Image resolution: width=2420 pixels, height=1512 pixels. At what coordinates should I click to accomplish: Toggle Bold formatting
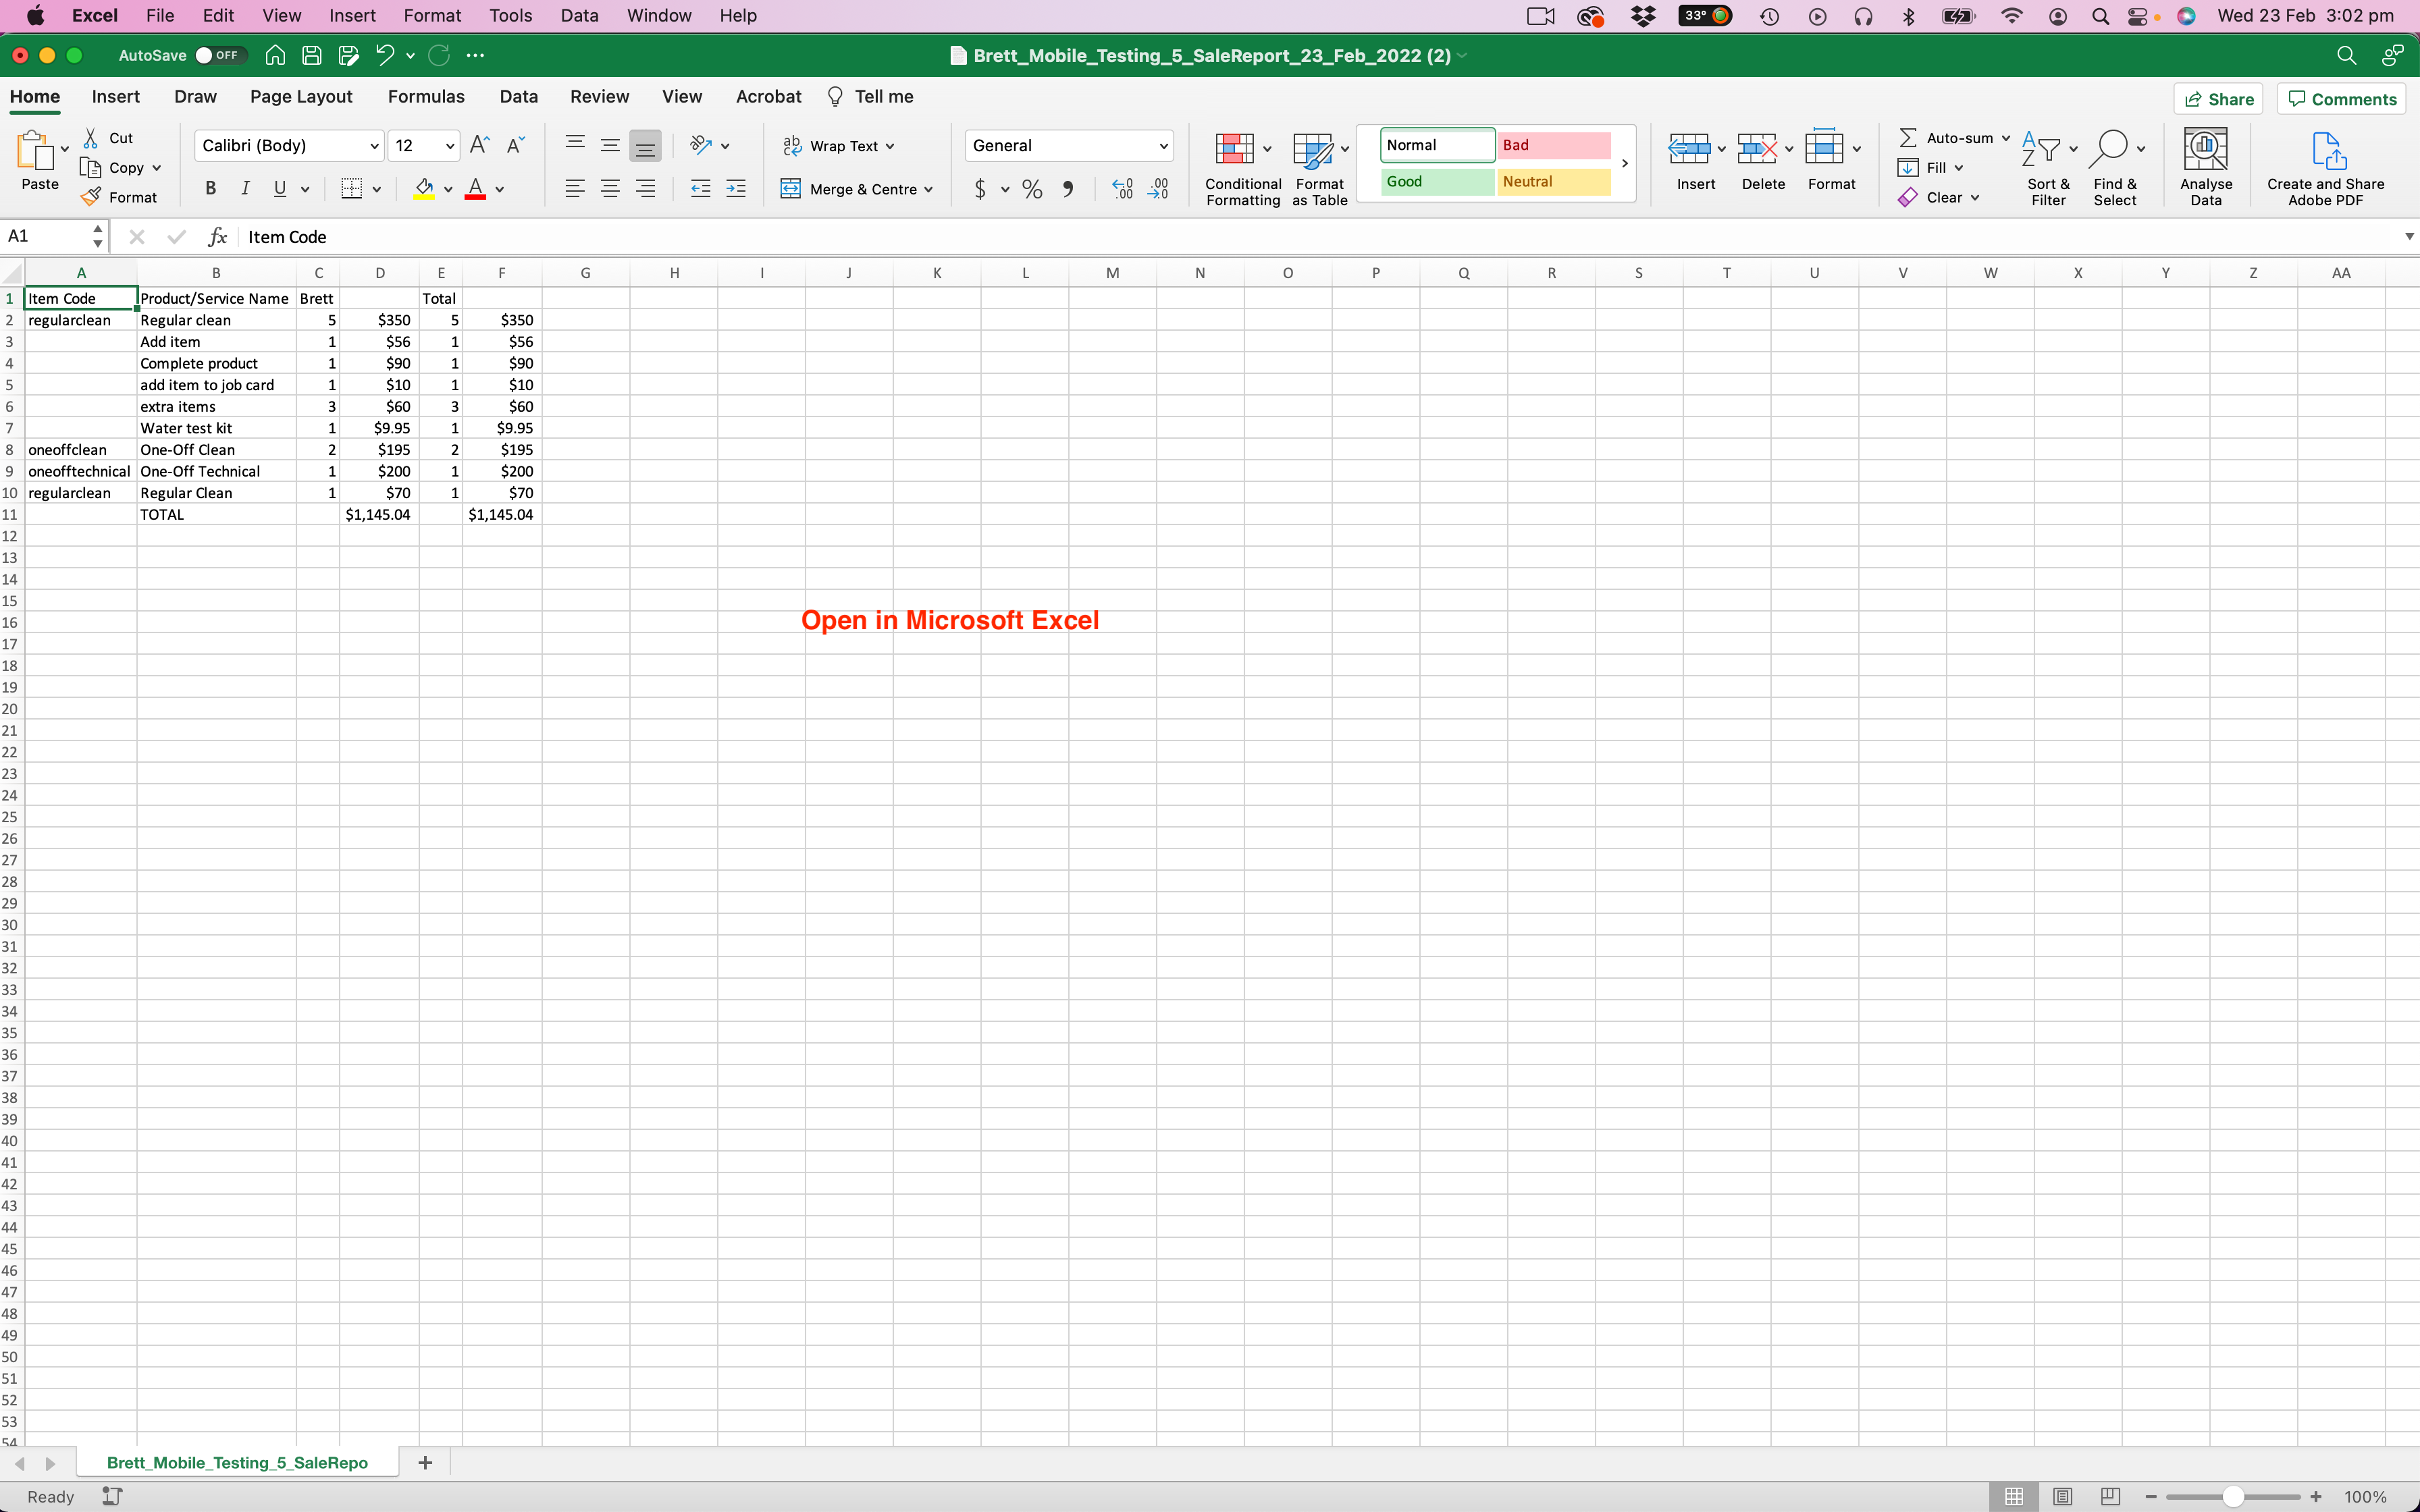click(210, 188)
